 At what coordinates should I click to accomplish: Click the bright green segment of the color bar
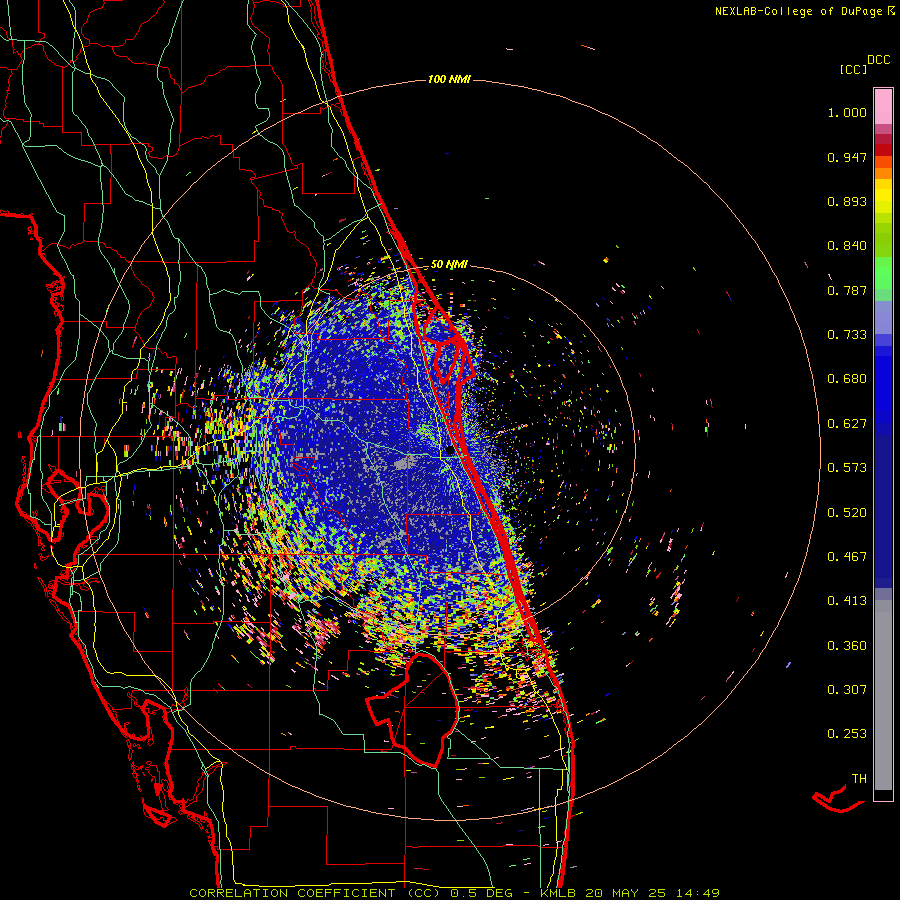[883, 273]
